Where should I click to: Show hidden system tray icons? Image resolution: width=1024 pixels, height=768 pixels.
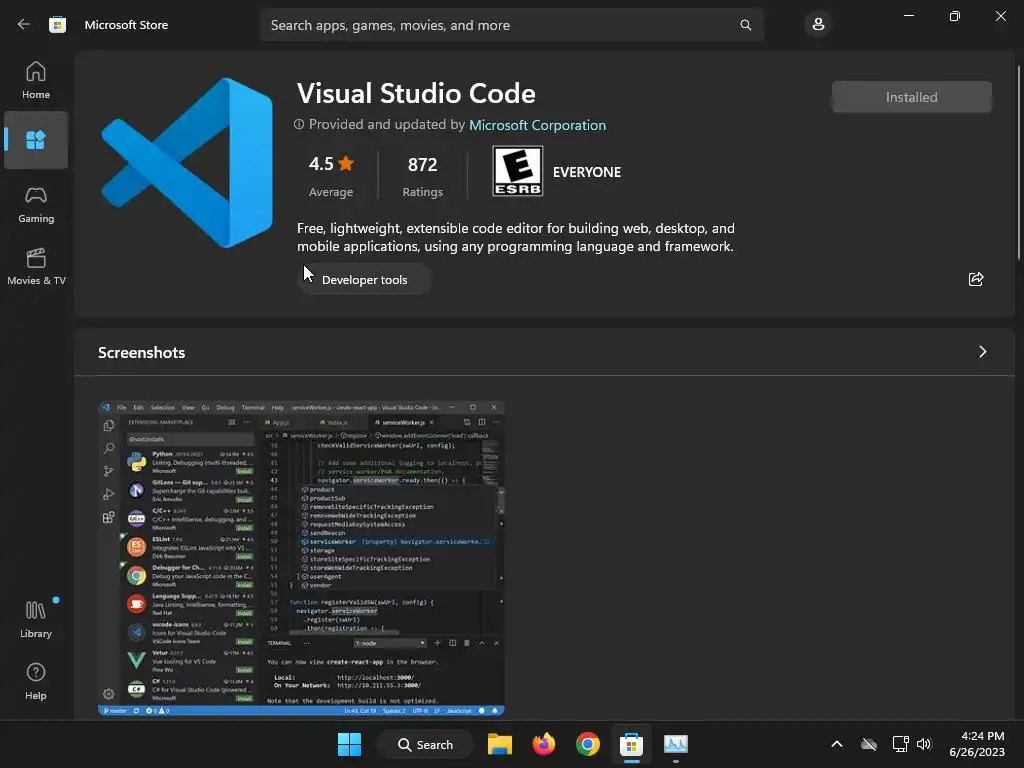pos(837,744)
